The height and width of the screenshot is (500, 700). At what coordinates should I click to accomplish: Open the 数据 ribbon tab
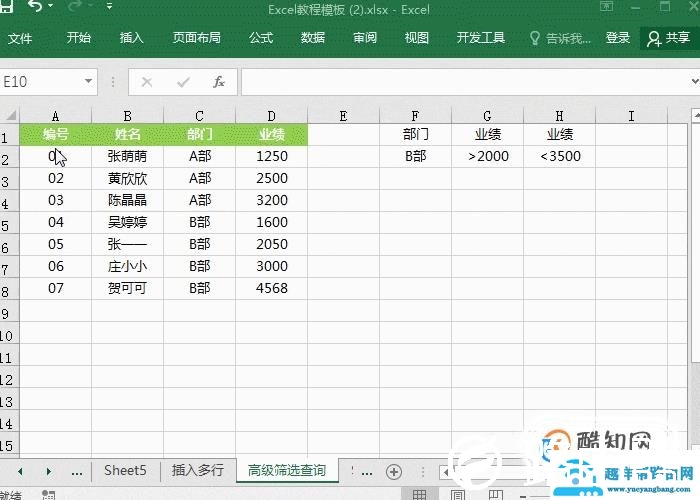pos(312,38)
